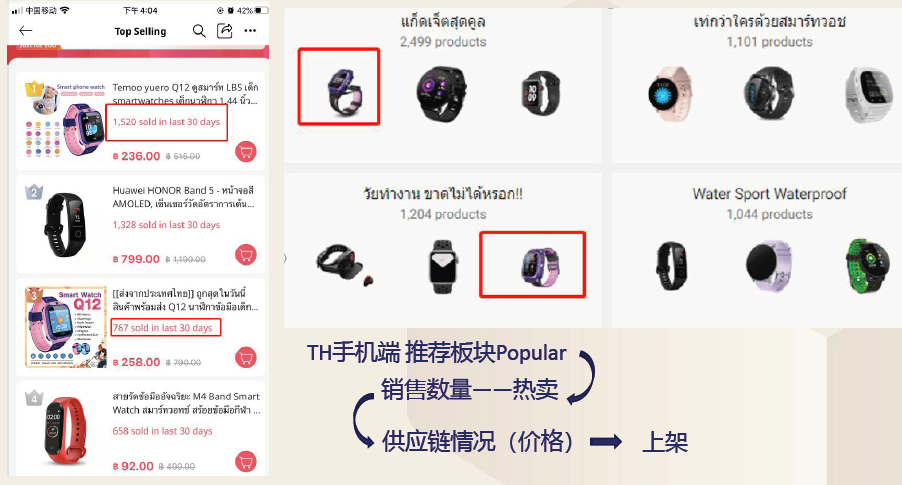Open search with the magnifier icon
This screenshot has height=485, width=902.
(199, 31)
